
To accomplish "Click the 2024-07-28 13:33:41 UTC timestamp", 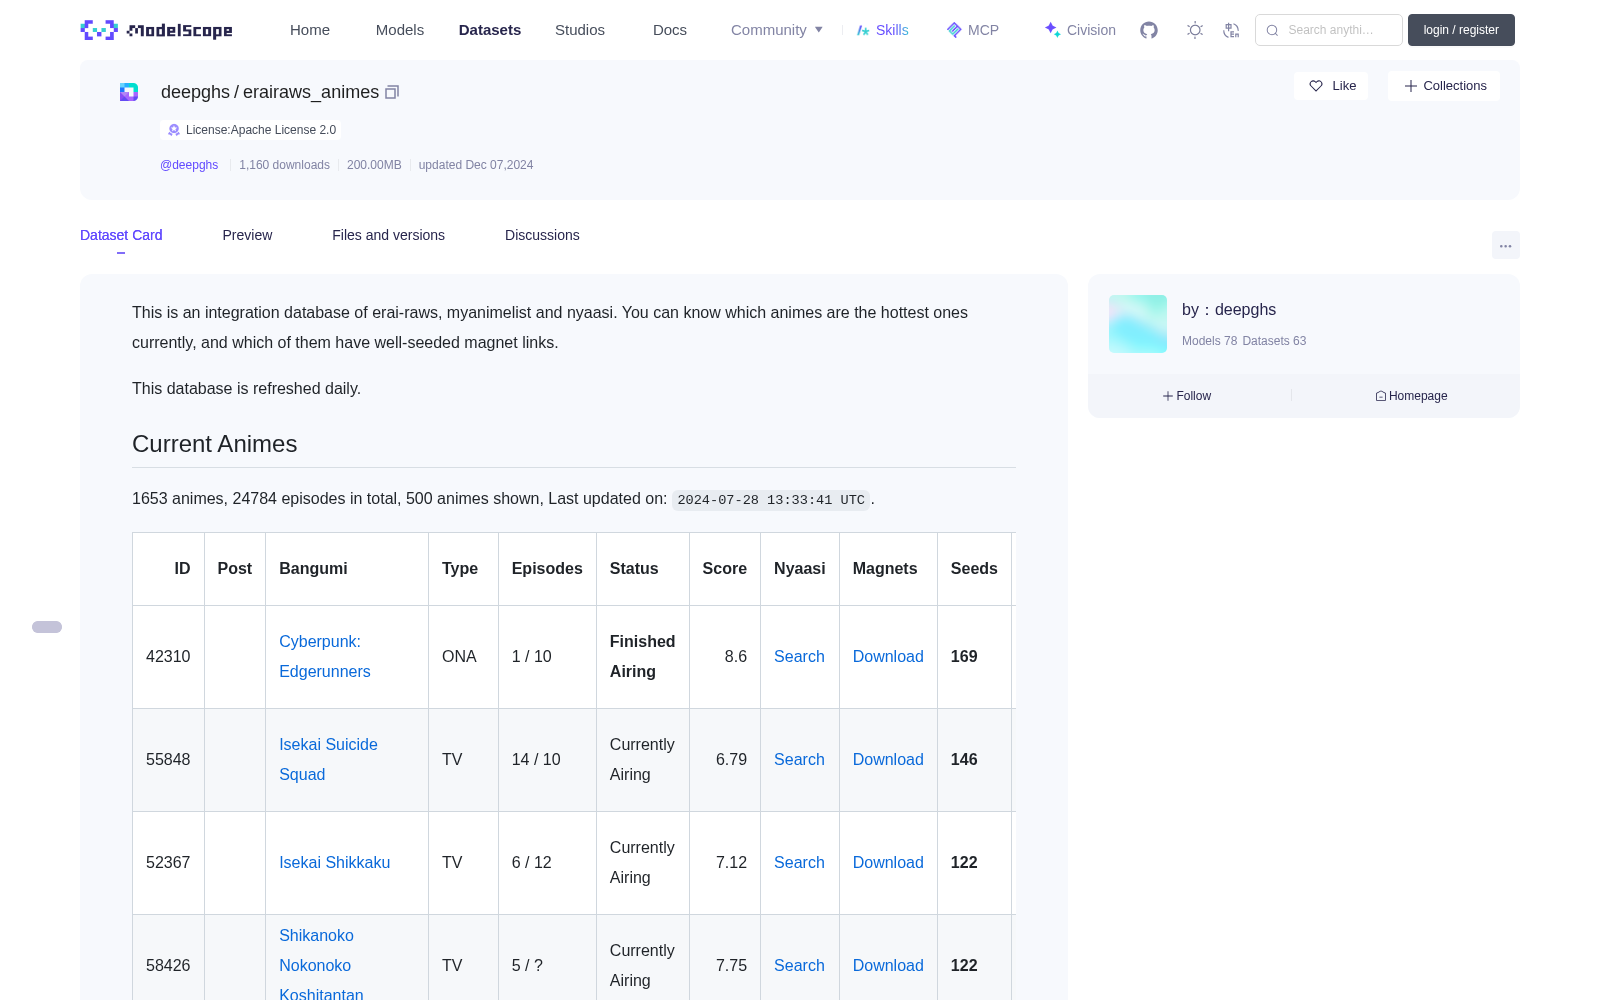I will point(771,500).
